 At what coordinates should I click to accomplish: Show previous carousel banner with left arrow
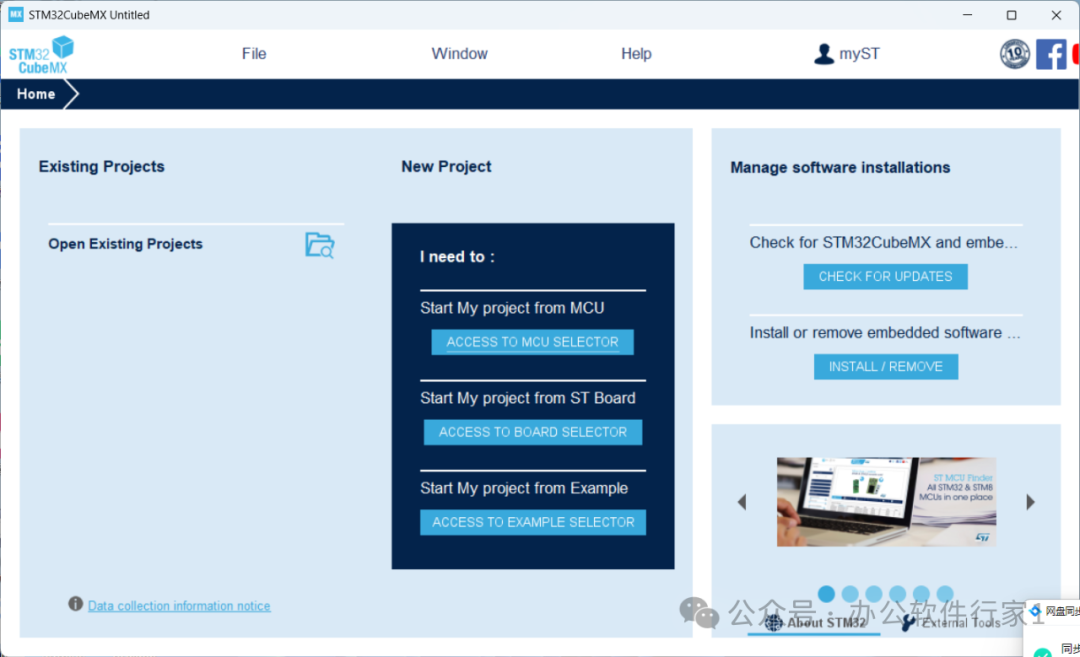click(742, 502)
